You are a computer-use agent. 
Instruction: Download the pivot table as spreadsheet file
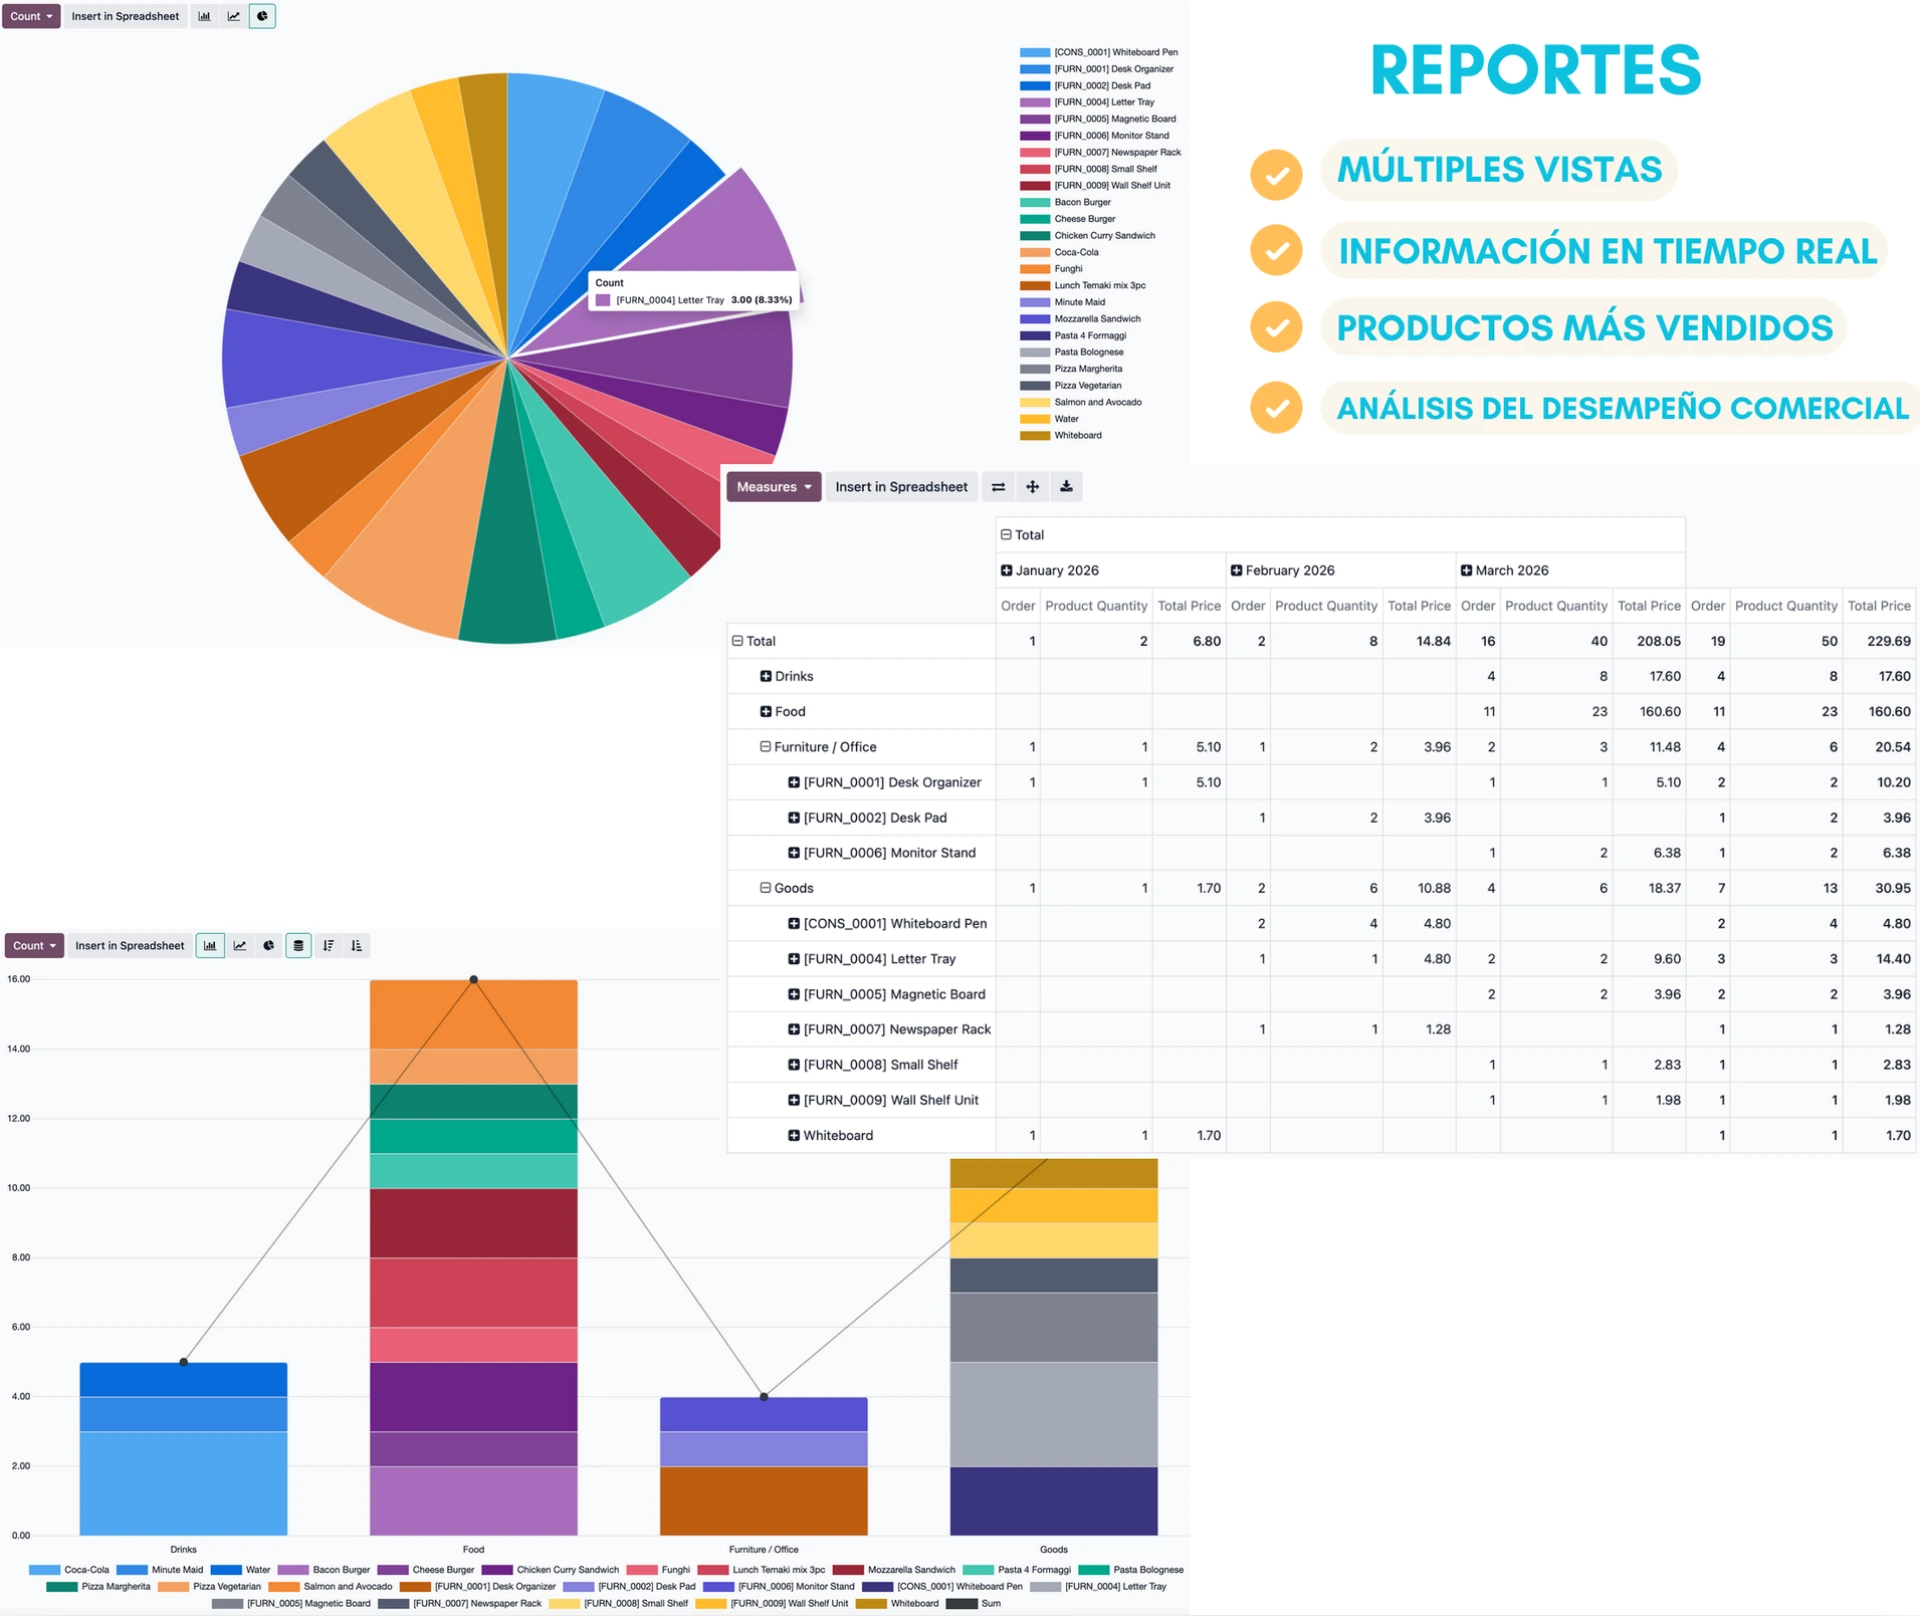click(1066, 487)
